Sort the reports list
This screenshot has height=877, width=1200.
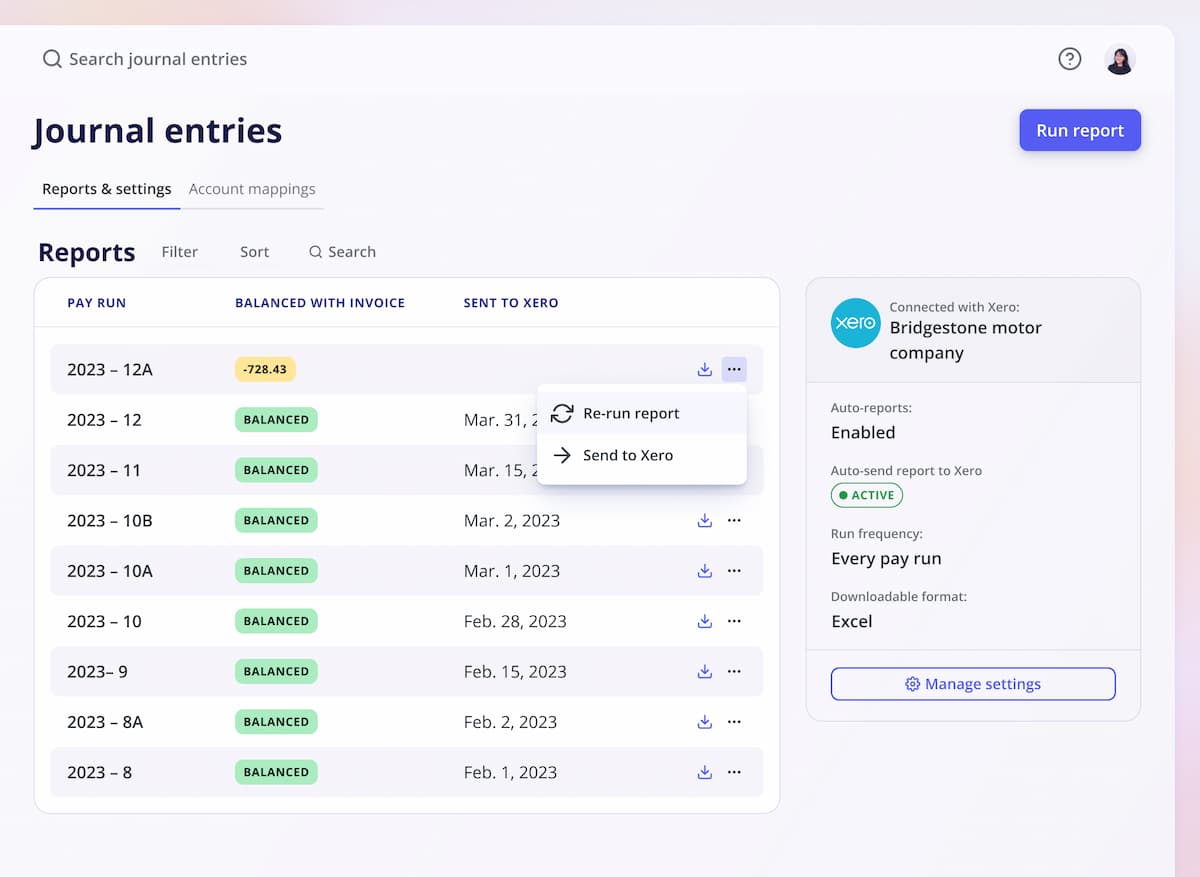coord(254,252)
